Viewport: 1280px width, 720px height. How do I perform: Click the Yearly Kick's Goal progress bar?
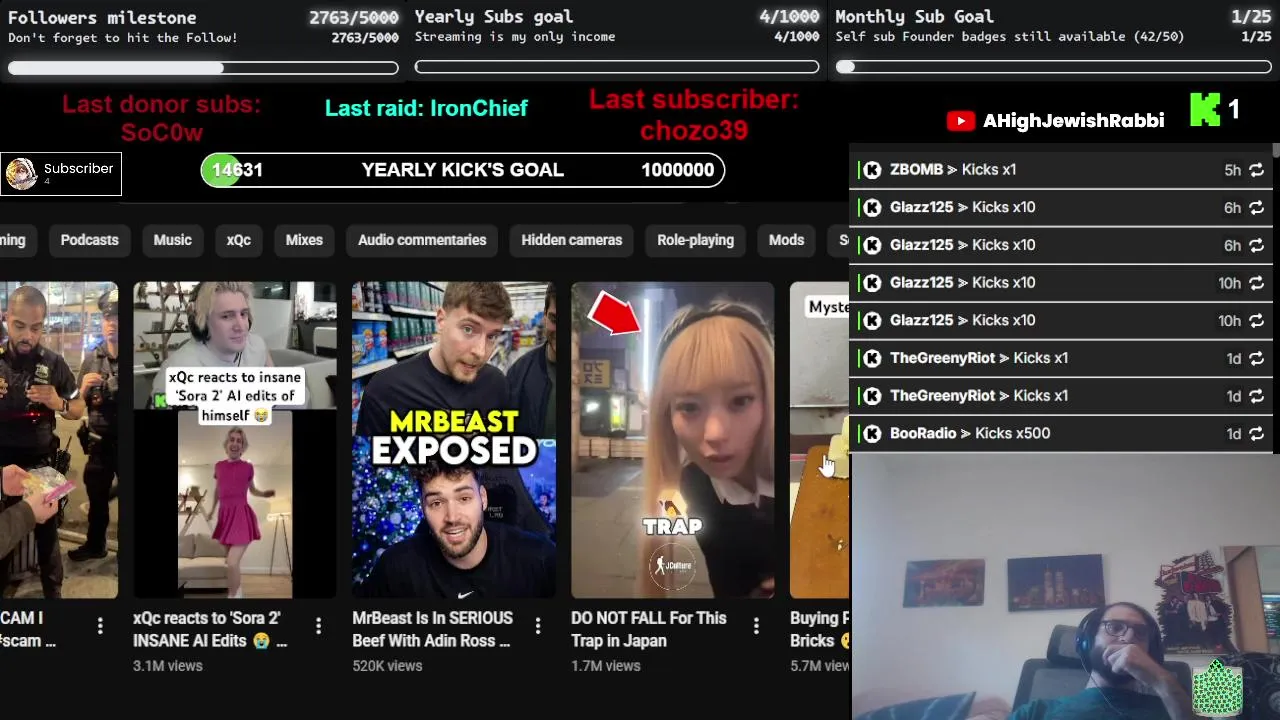(462, 170)
